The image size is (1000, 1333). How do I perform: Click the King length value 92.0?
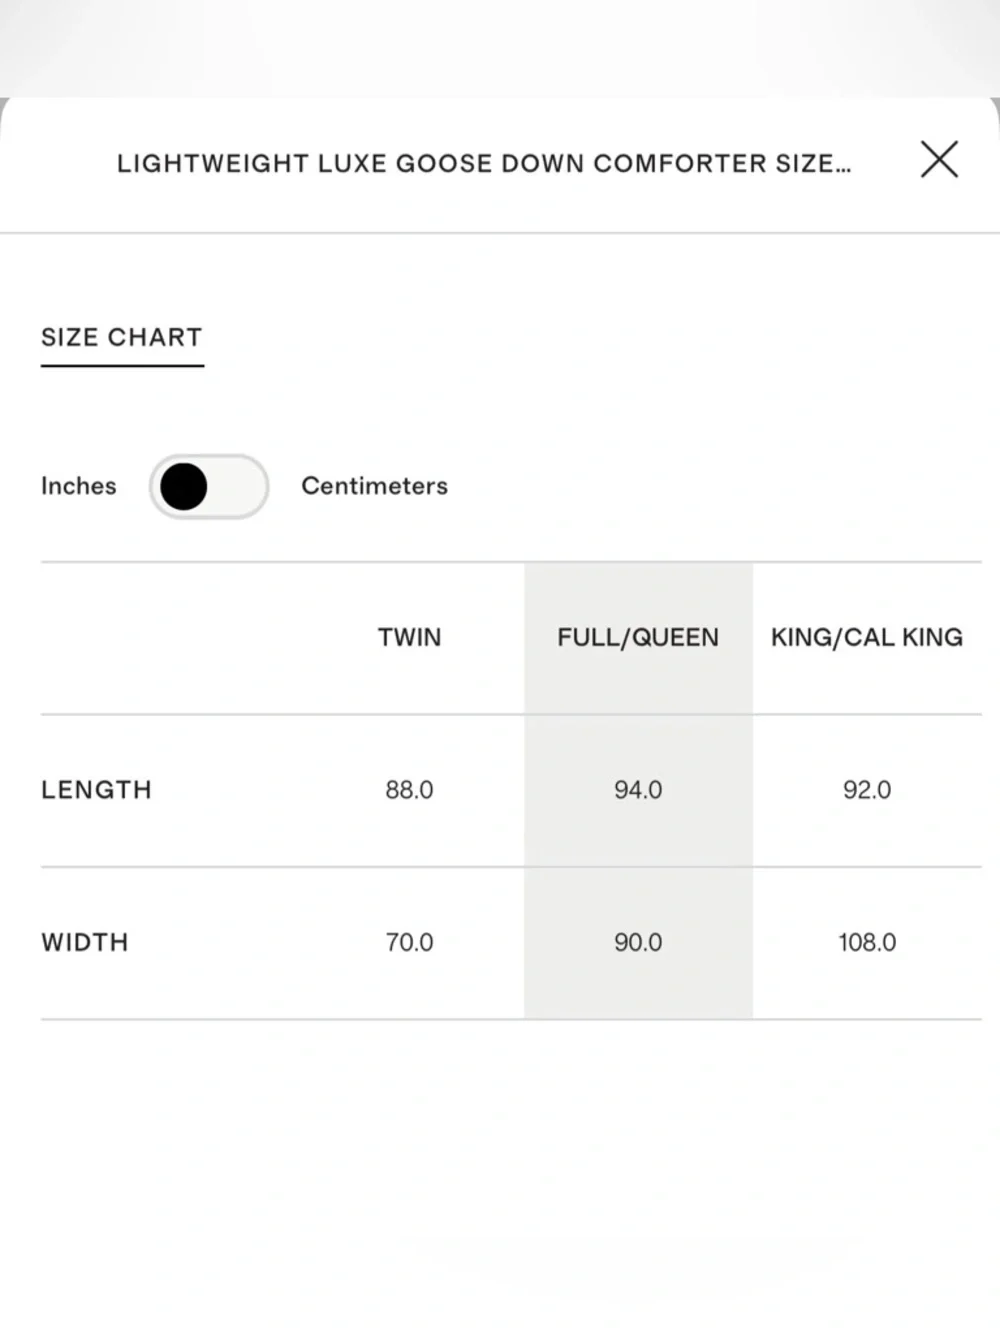pyautogui.click(x=867, y=790)
